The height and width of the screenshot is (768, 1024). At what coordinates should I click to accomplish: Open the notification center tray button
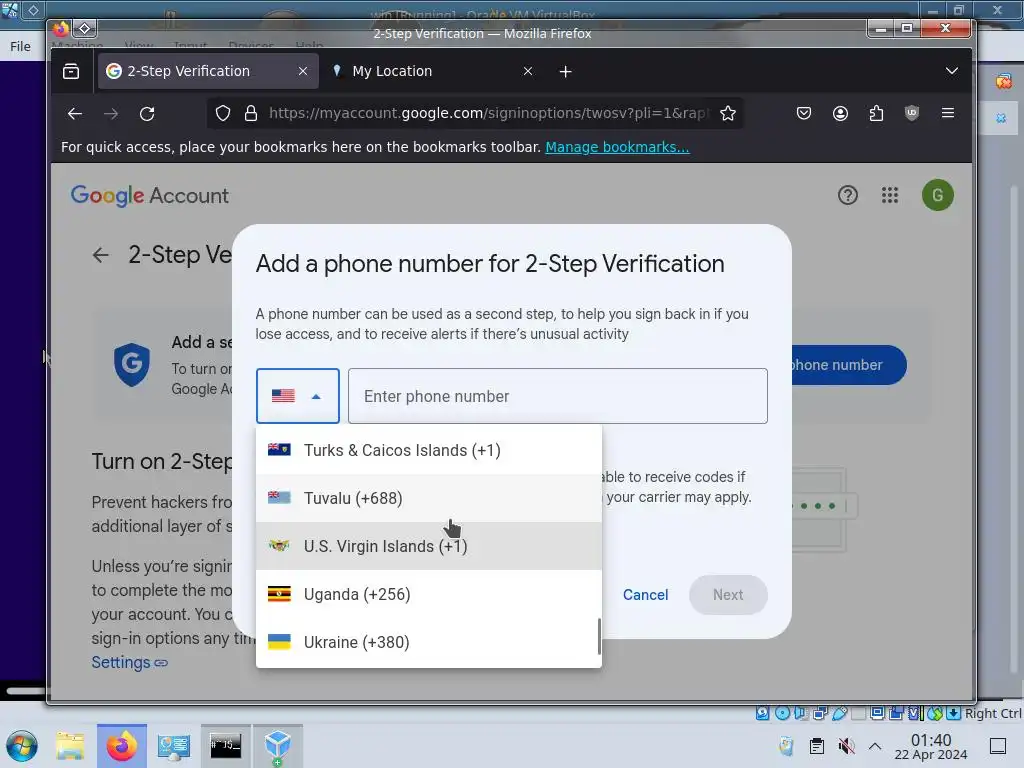998,746
